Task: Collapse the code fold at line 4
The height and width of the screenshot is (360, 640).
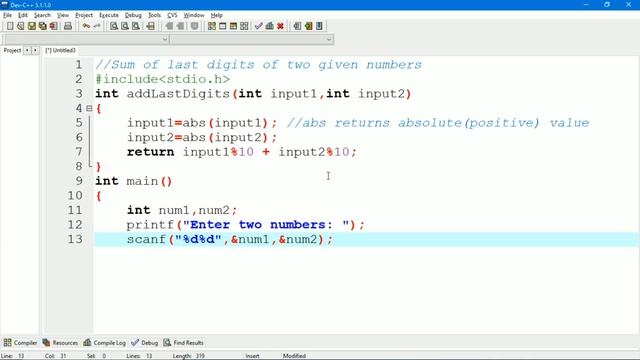Action: click(89, 109)
